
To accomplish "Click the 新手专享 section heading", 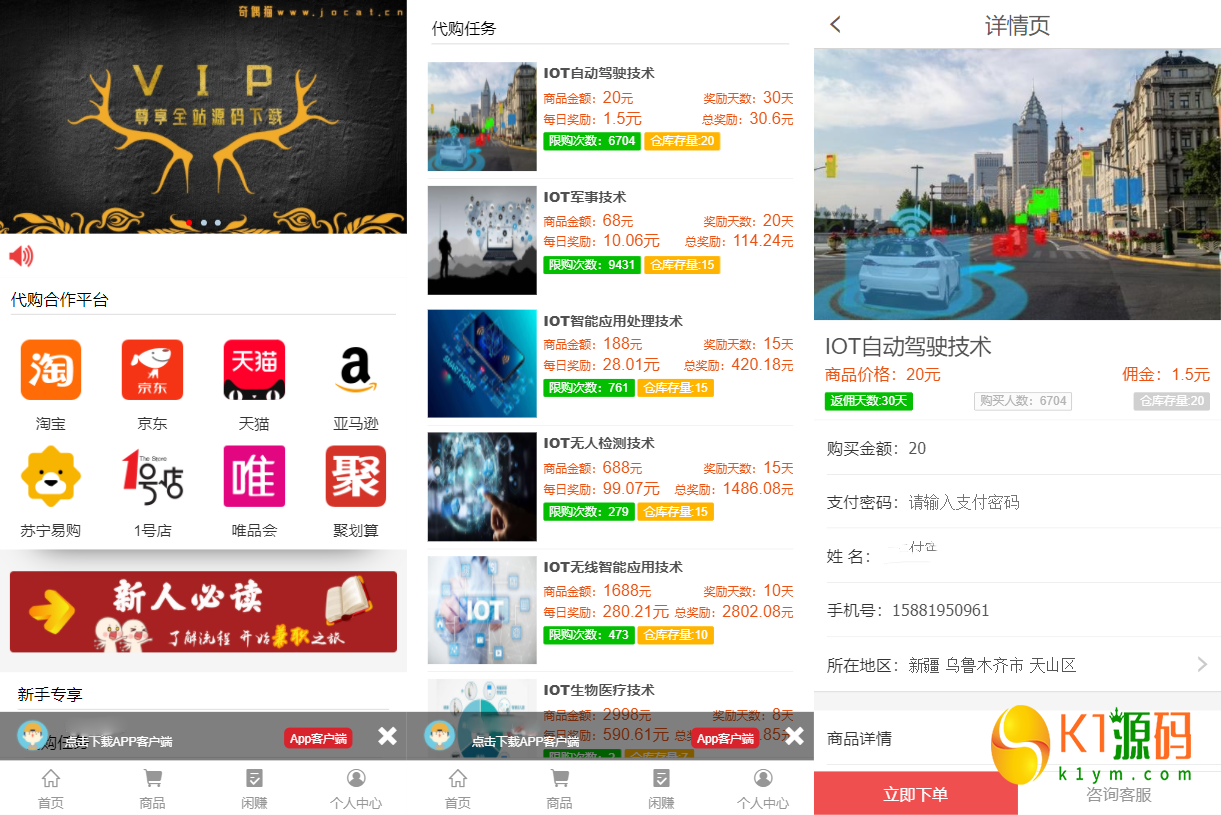I will 50,694.
